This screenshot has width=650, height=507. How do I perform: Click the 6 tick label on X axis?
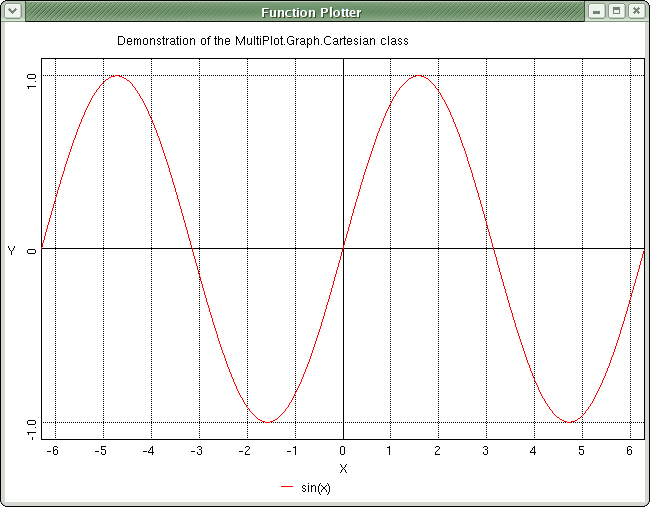[629, 451]
